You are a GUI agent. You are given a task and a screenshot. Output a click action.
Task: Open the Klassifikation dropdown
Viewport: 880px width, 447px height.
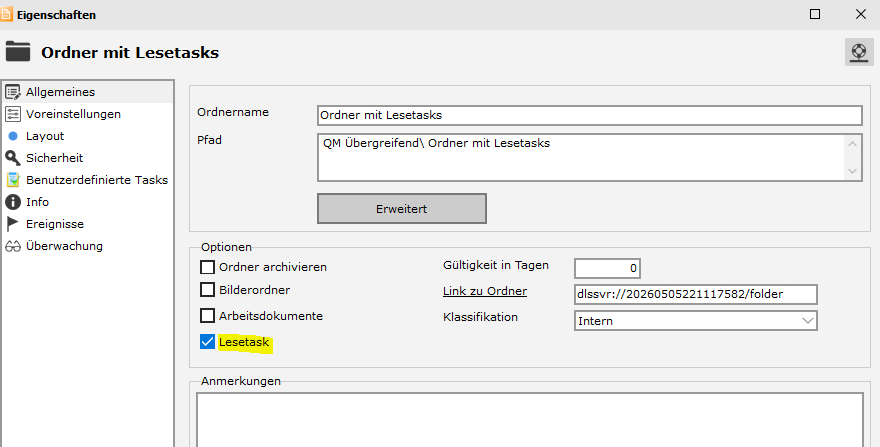(695, 321)
